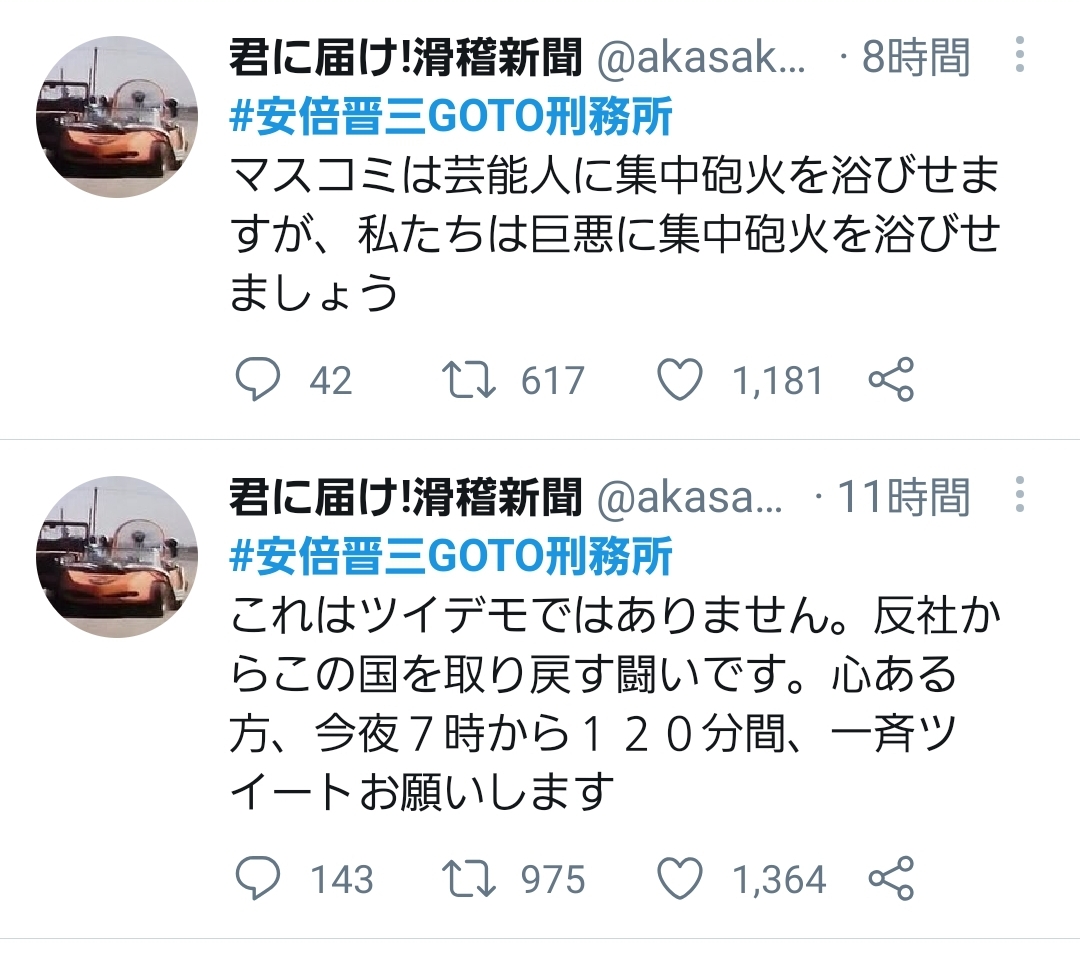
Task: Like the tweet with 1,364 likes
Action: point(681,879)
